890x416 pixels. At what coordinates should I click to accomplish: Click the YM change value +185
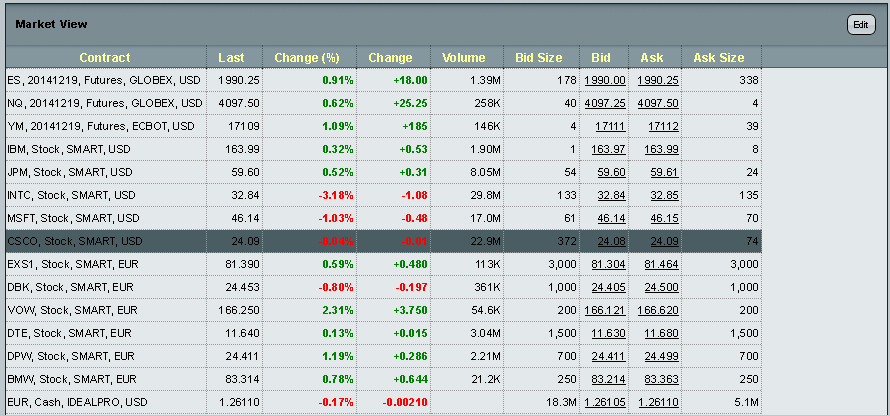pyautogui.click(x=413, y=127)
